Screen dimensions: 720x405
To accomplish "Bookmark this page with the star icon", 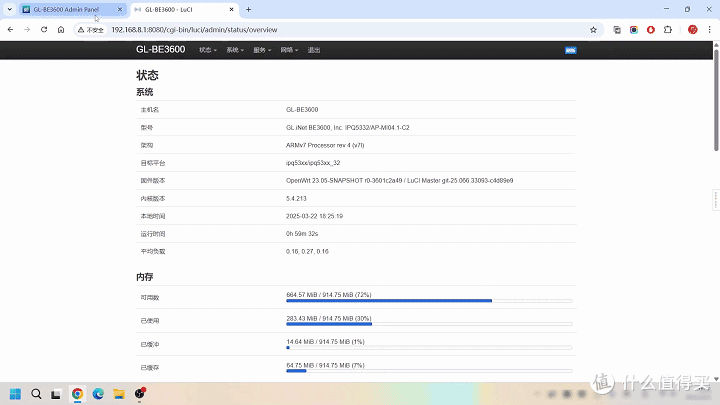I will [x=593, y=30].
